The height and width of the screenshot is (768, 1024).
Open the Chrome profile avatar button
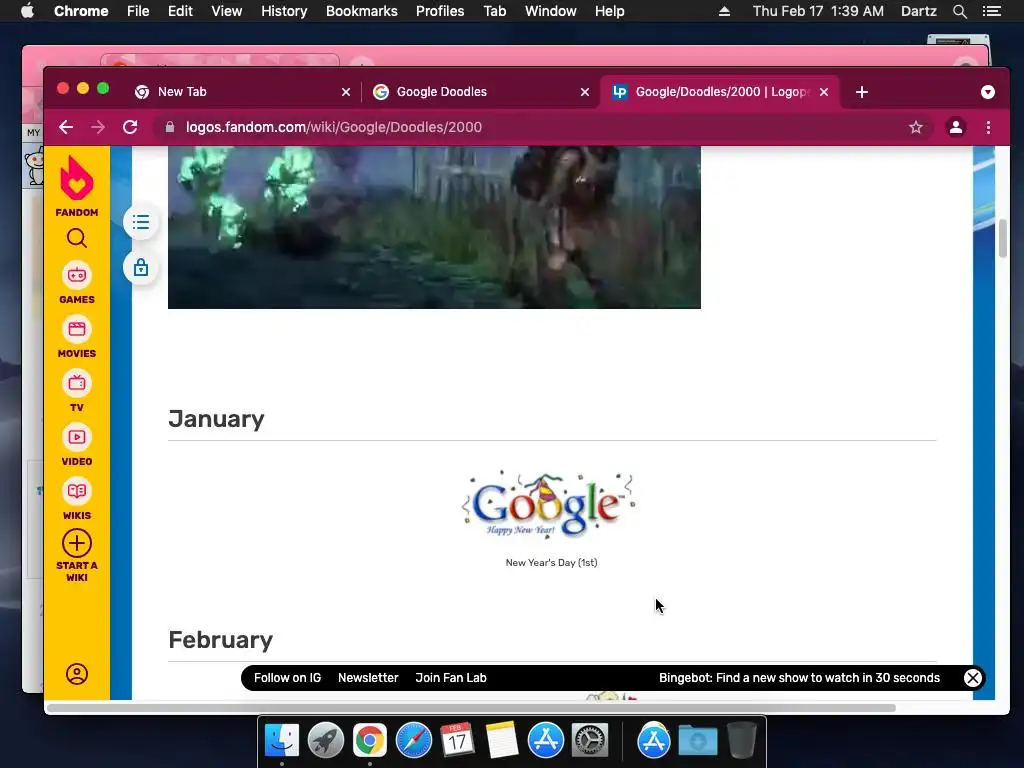pos(955,127)
